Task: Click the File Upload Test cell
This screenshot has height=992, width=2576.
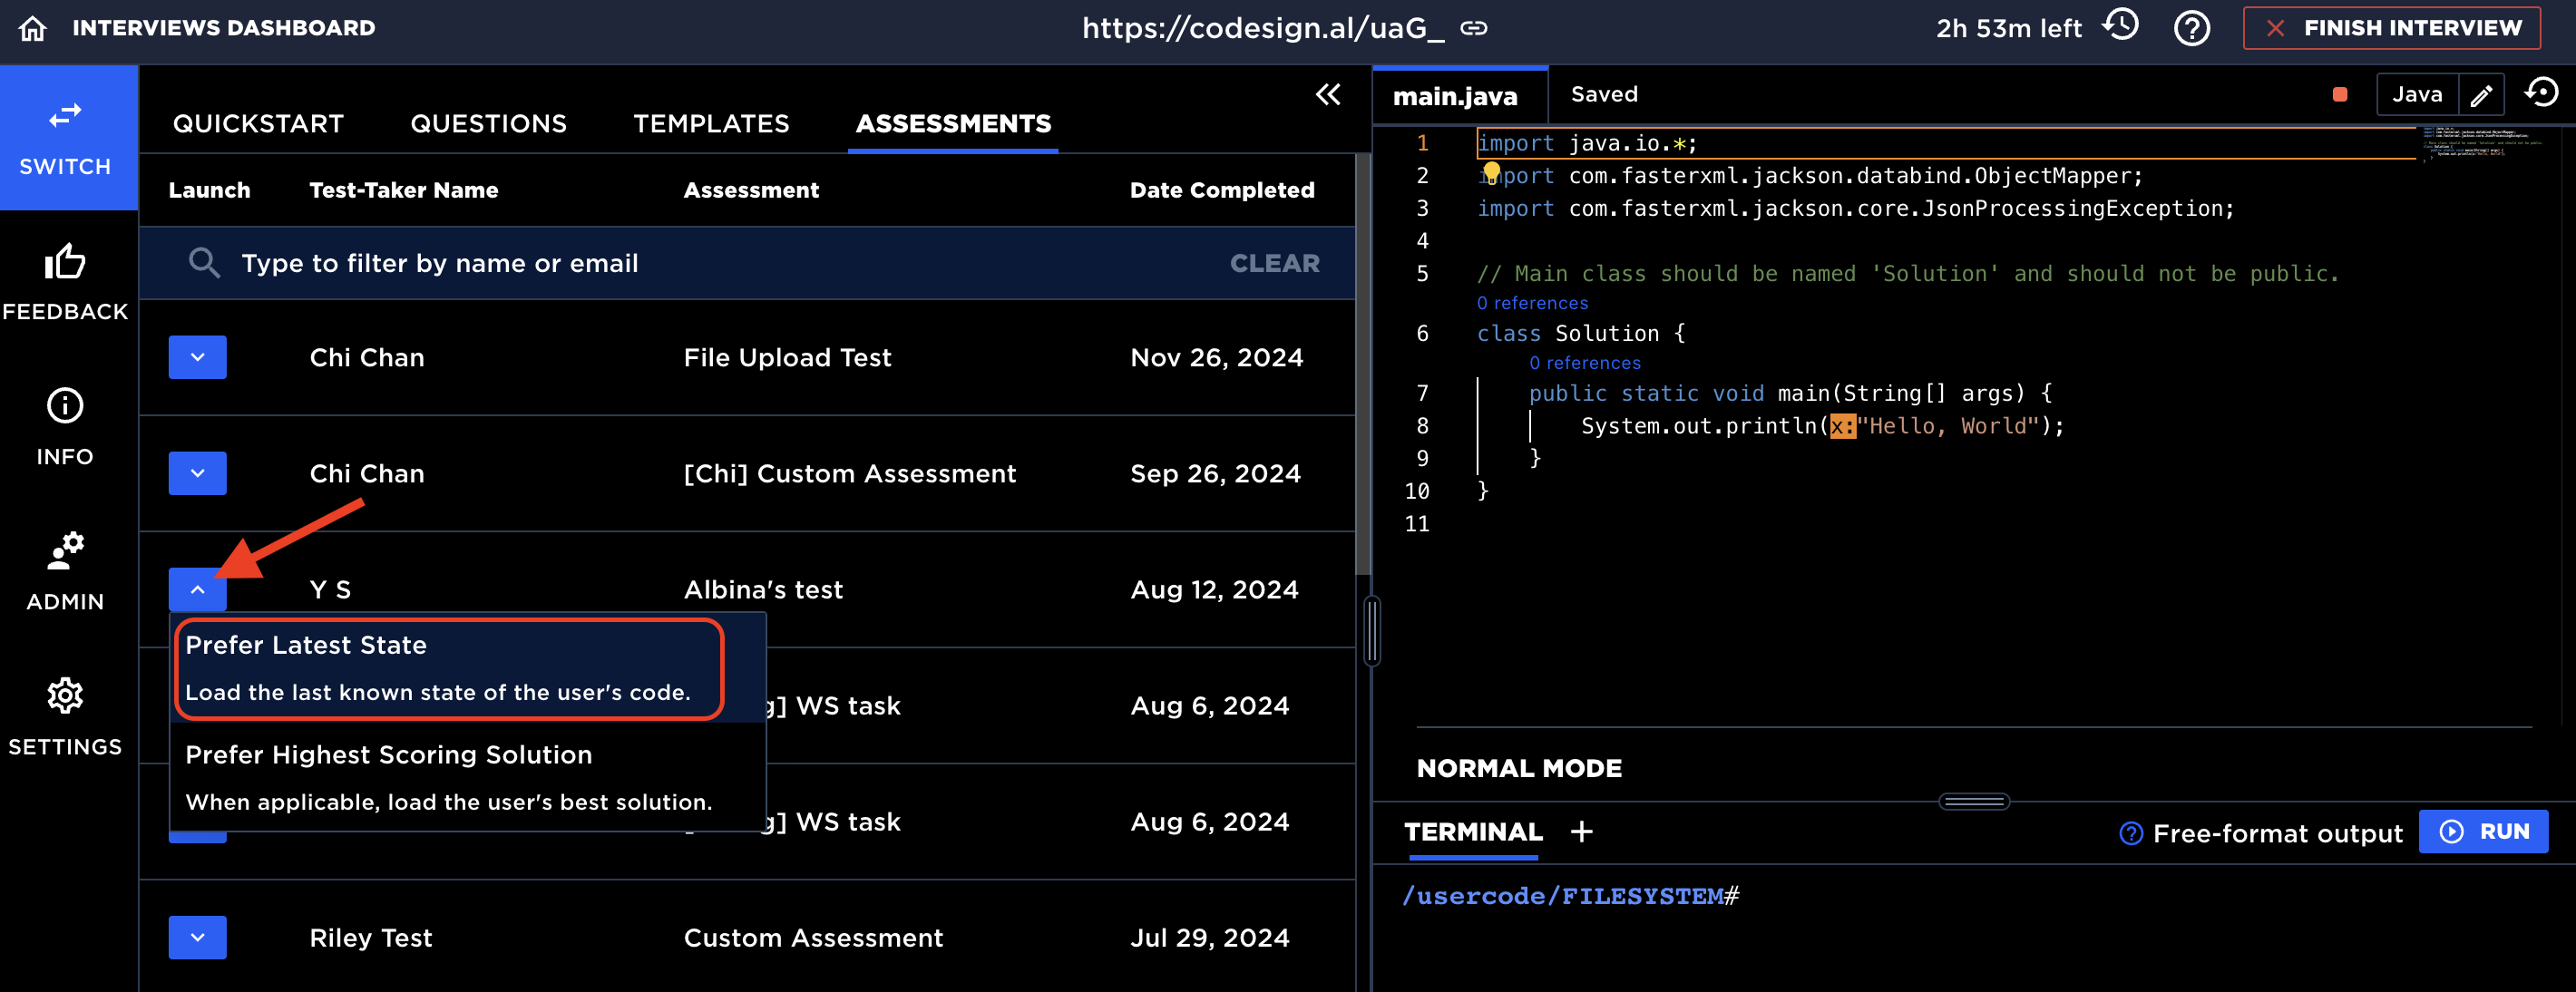Action: coord(787,357)
